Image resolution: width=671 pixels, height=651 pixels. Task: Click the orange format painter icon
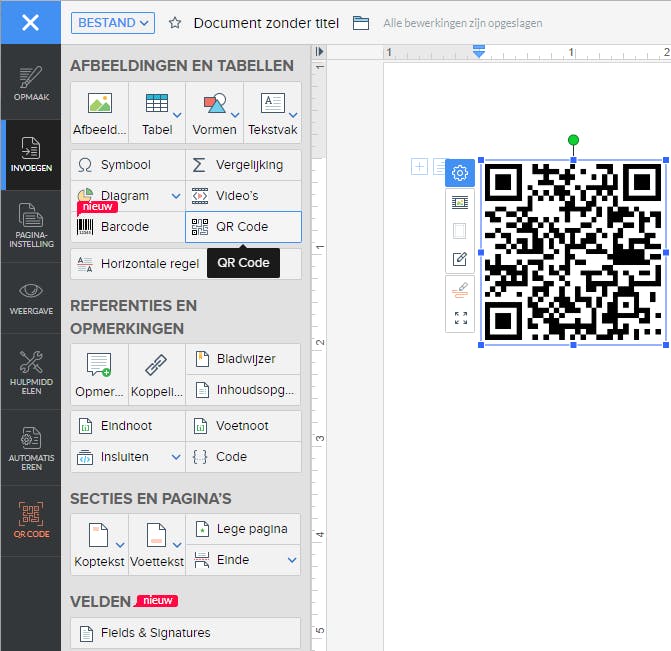[460, 290]
